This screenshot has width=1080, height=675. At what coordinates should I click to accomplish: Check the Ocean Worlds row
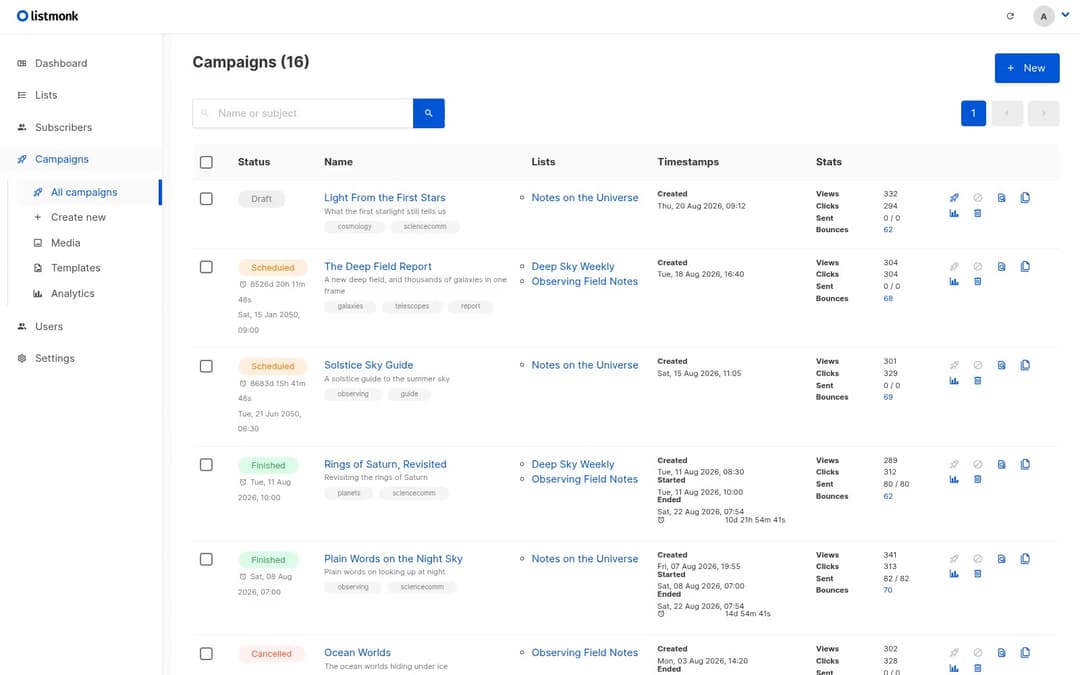click(x=206, y=653)
